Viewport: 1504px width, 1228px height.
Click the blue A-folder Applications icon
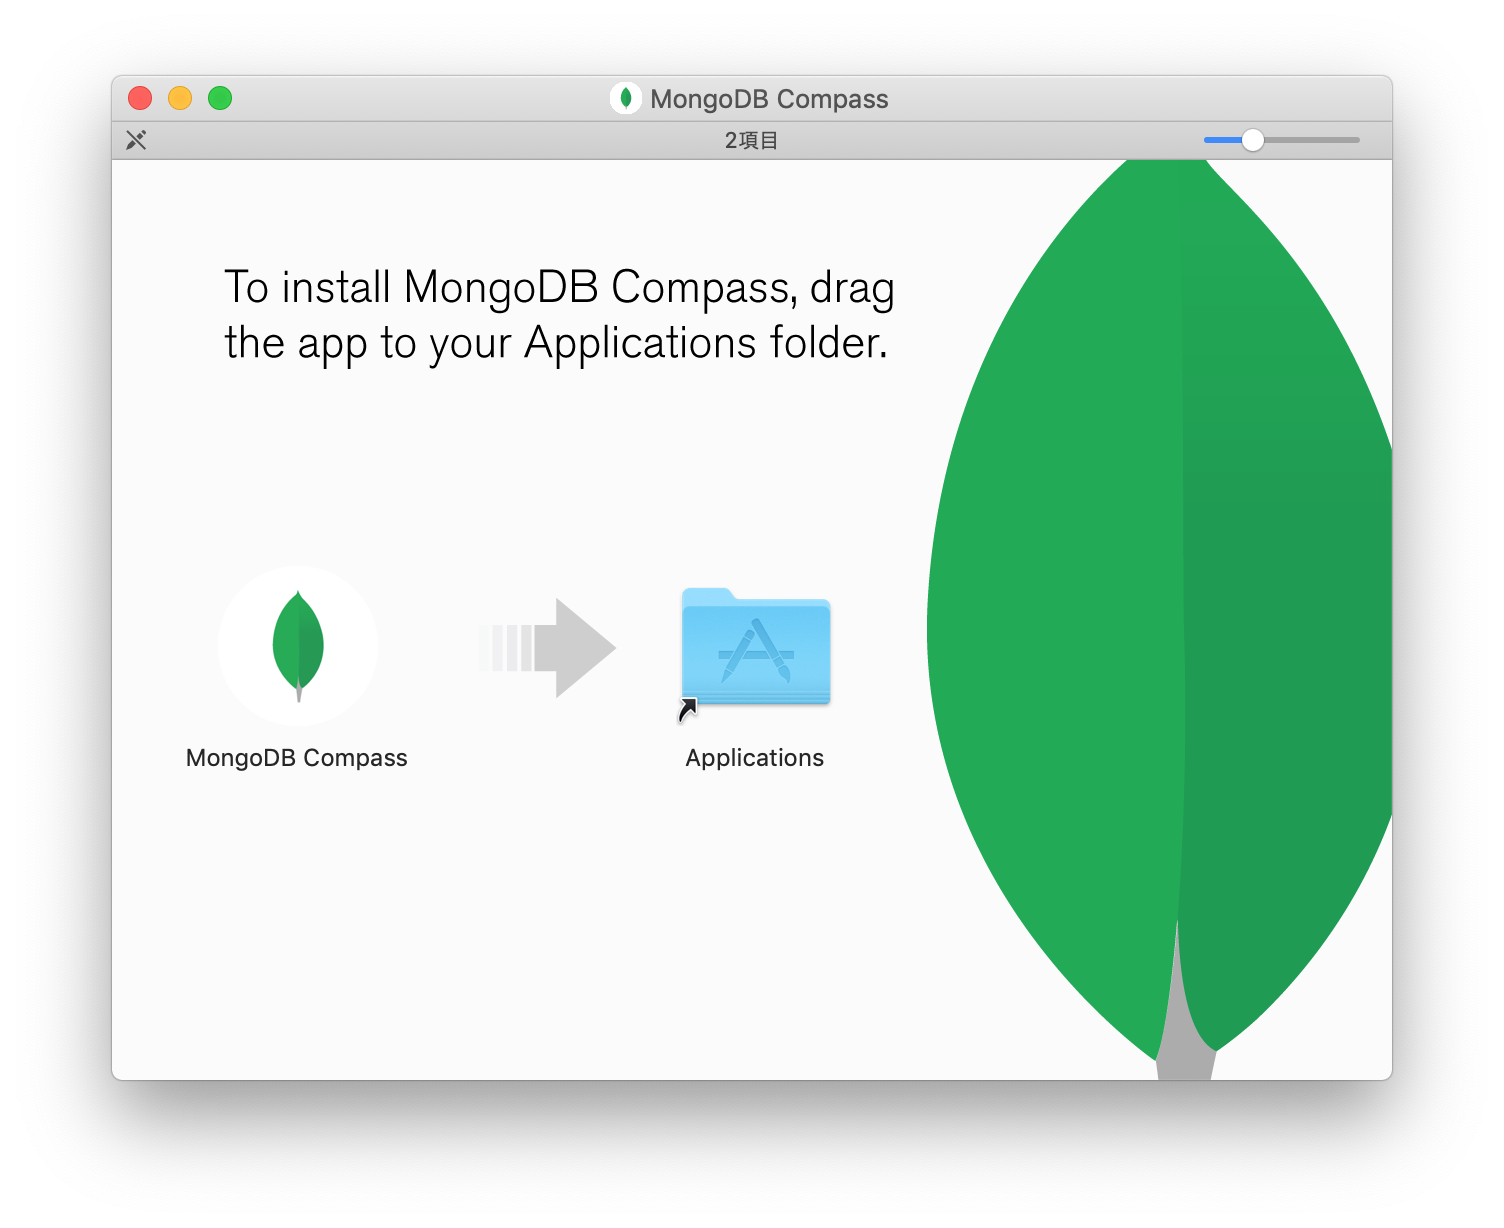(755, 650)
